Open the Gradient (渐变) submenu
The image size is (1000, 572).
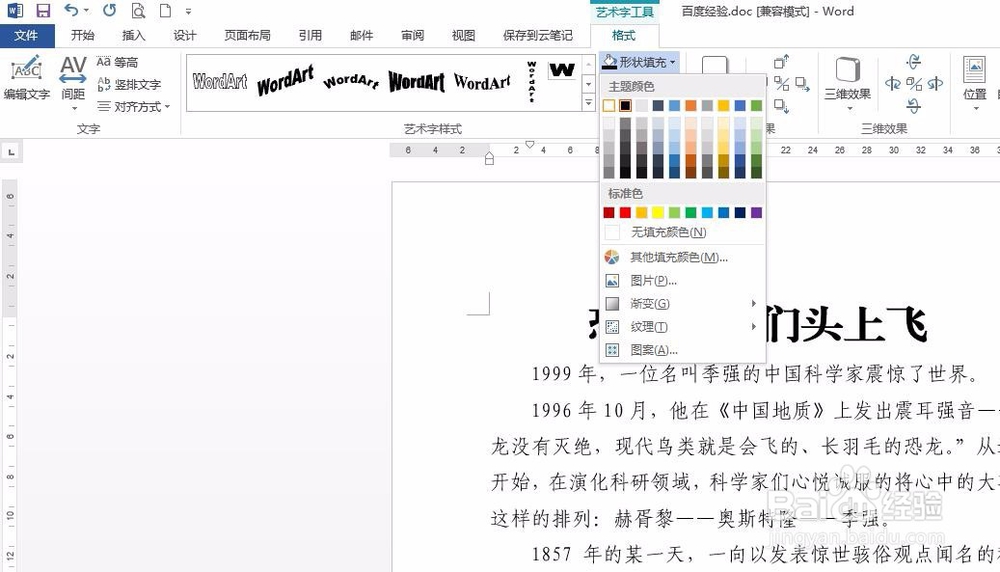(682, 304)
